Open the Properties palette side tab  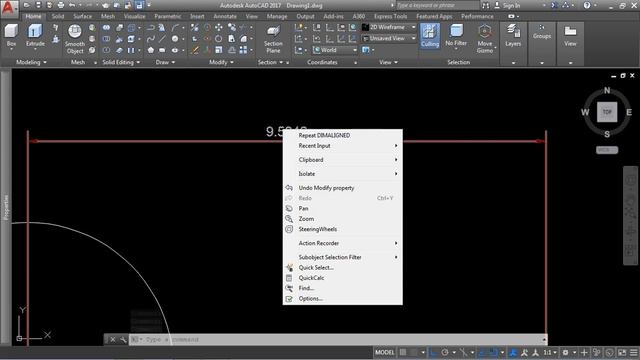pos(6,207)
